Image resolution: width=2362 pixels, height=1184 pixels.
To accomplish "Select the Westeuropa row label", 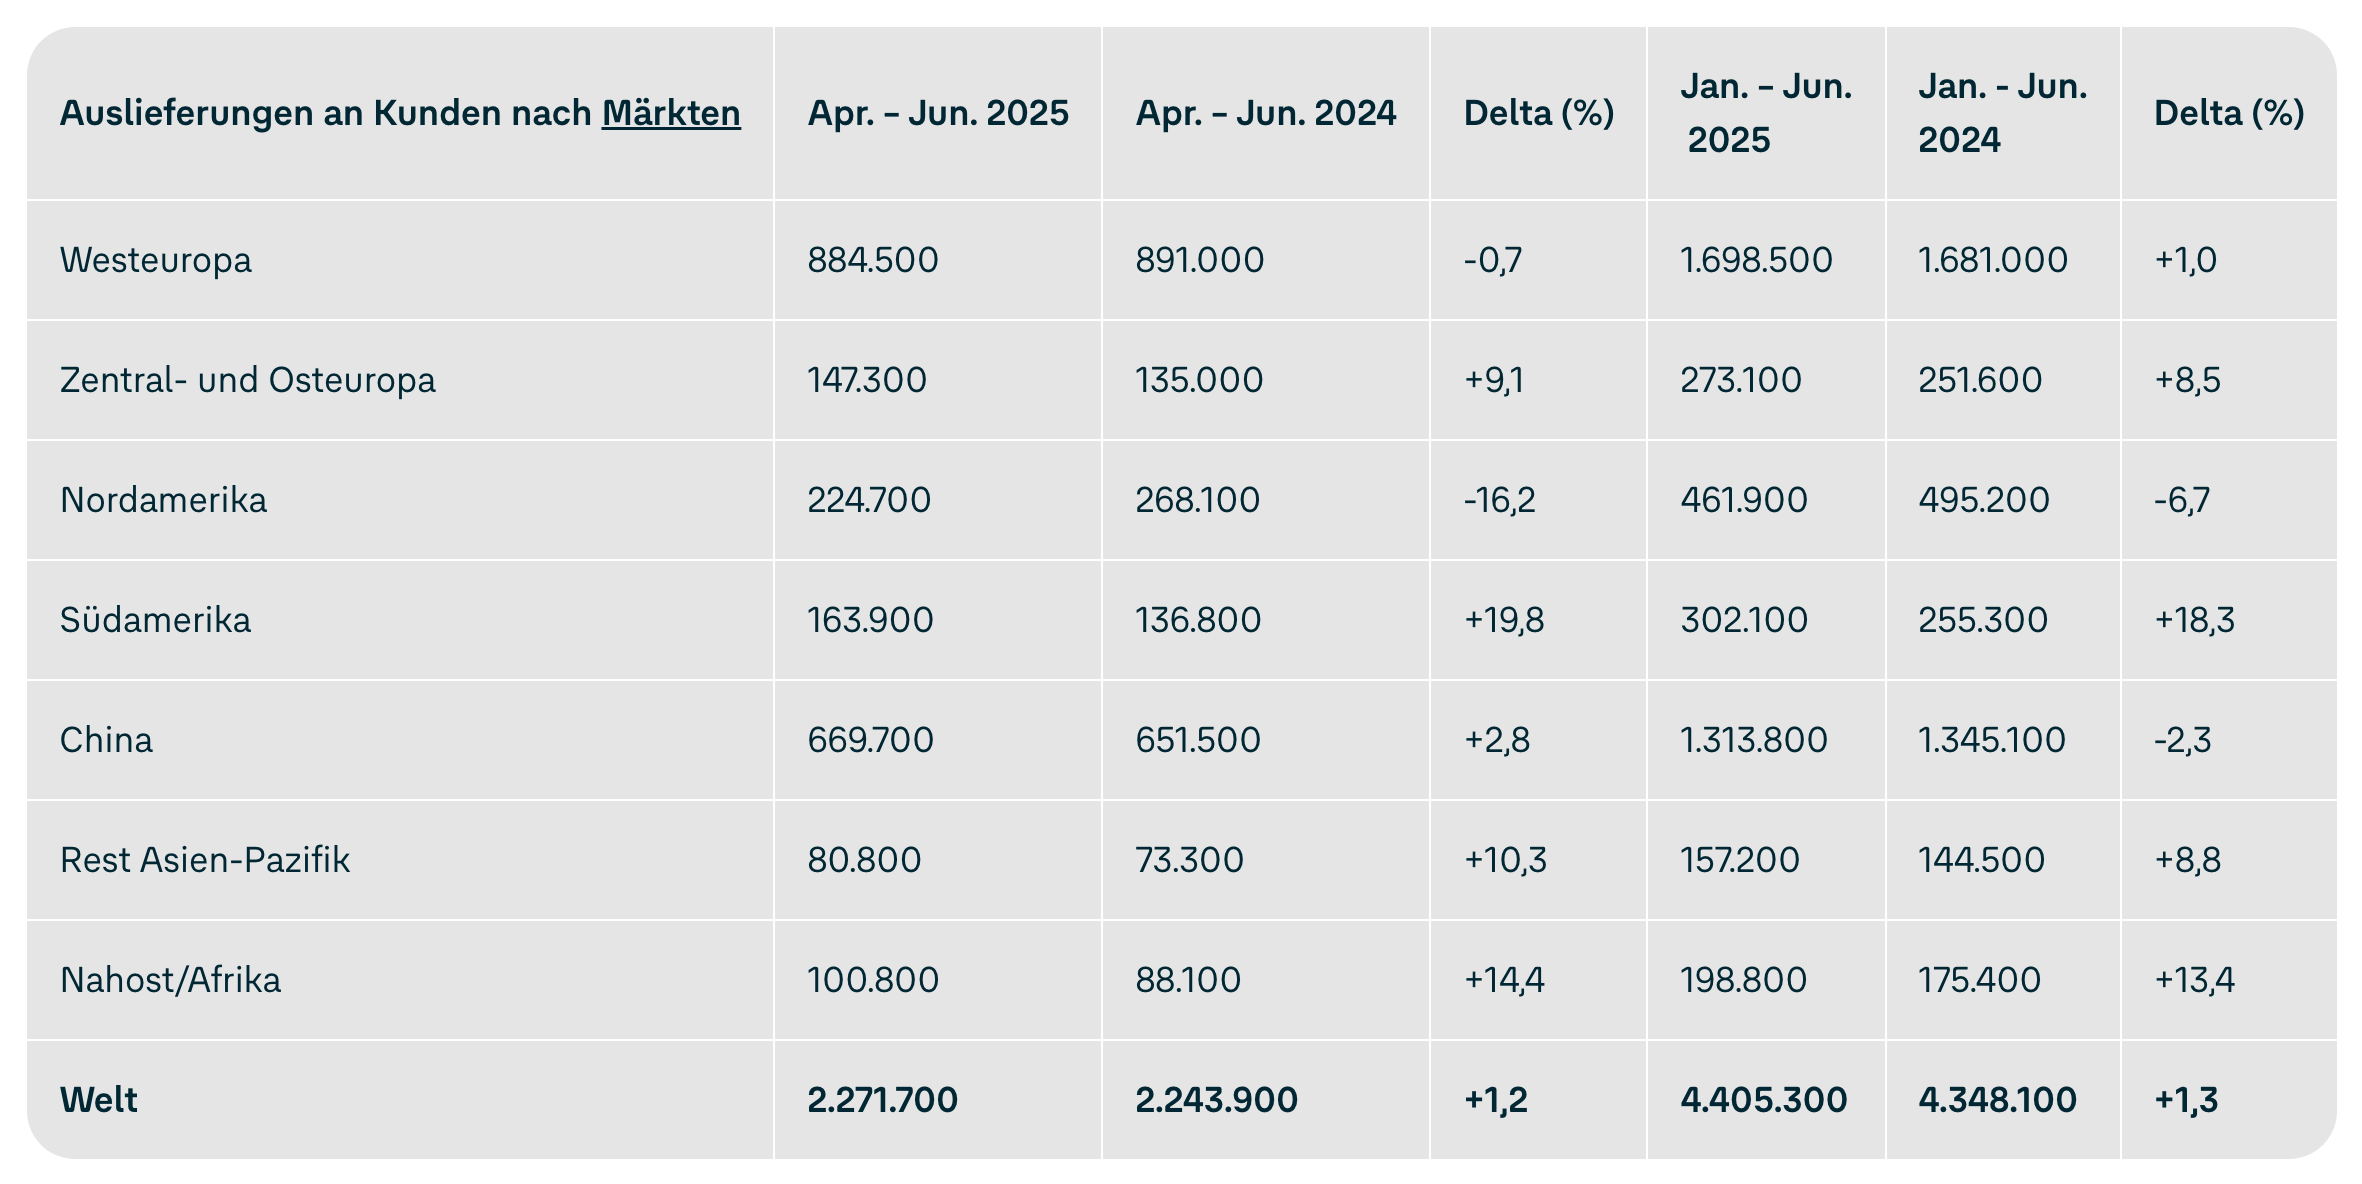I will (x=156, y=260).
